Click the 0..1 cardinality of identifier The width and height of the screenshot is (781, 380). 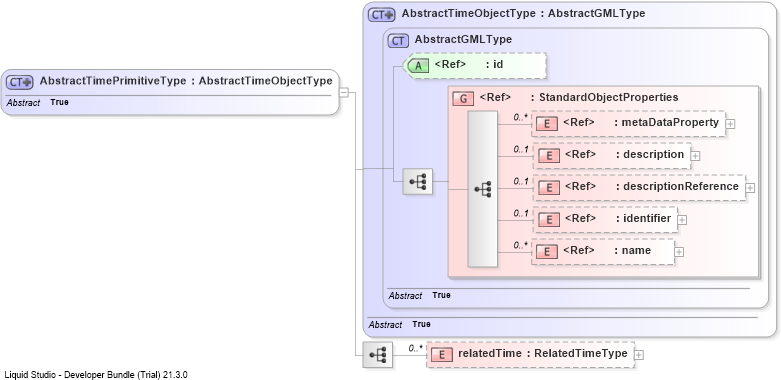pos(521,214)
